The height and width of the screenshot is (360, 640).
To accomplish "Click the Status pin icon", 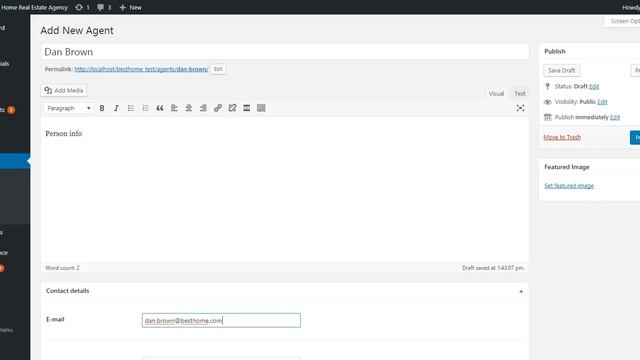I will click(547, 86).
